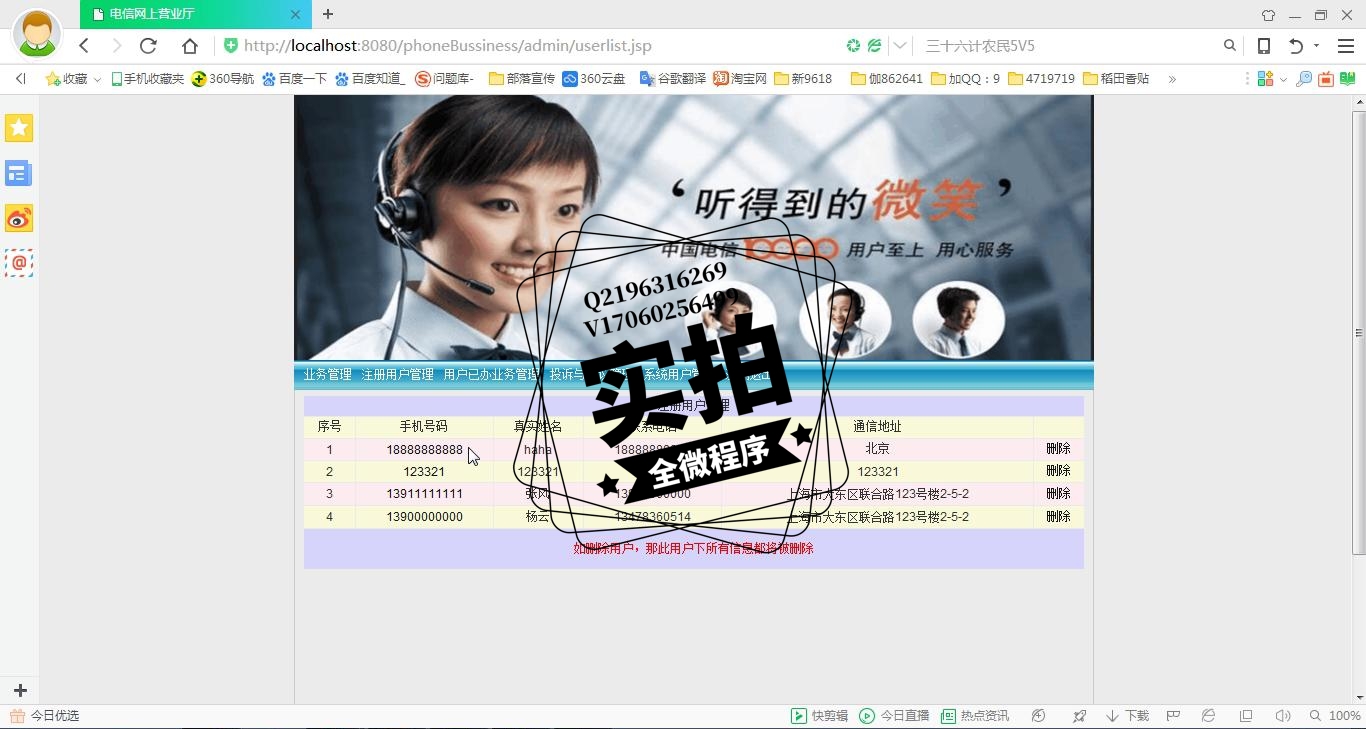Toggle IE compatibility mode icon

pos(1208,716)
